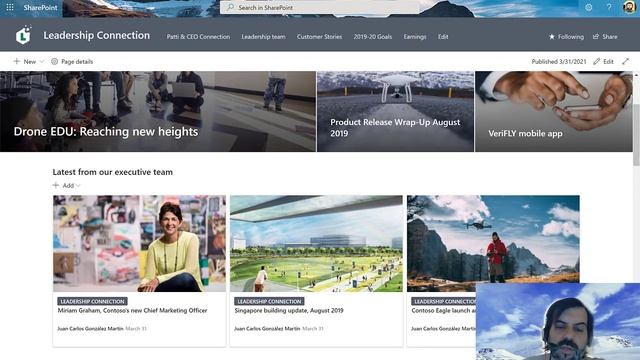640x360 pixels.
Task: Open Drone EDU: Reaching new heights hero tile
Action: tap(158, 111)
